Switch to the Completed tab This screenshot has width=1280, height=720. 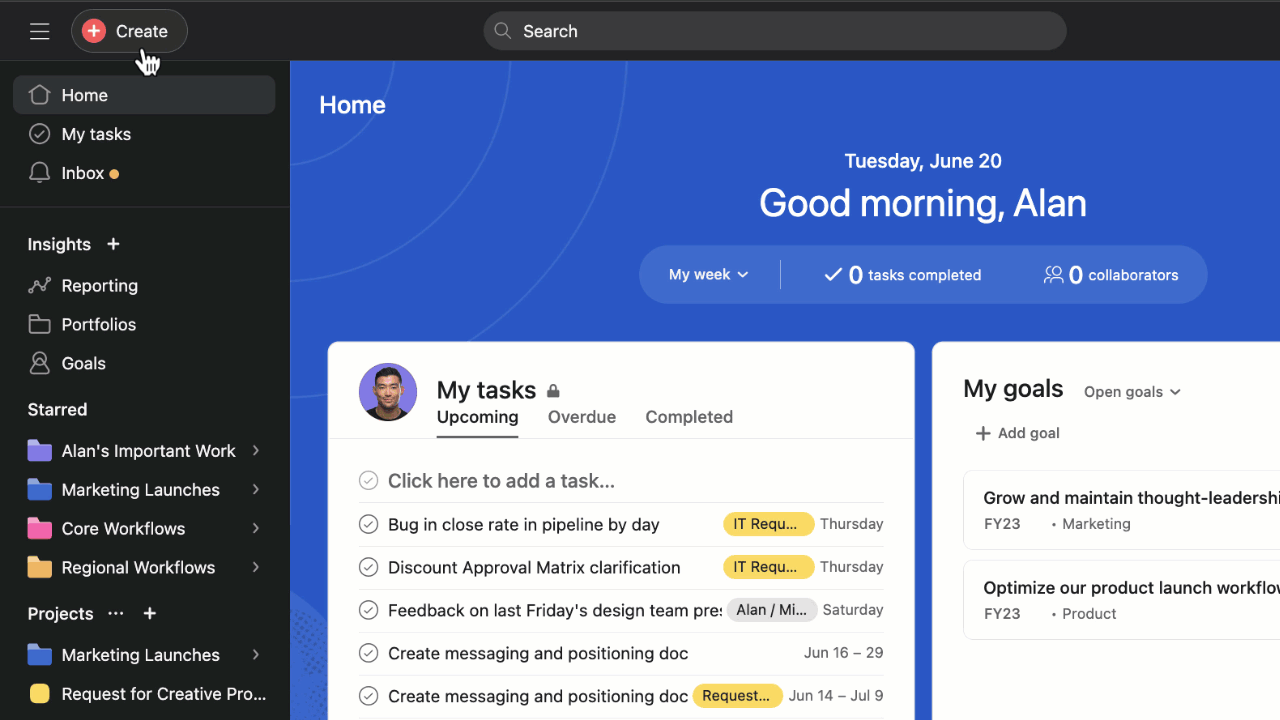[688, 417]
